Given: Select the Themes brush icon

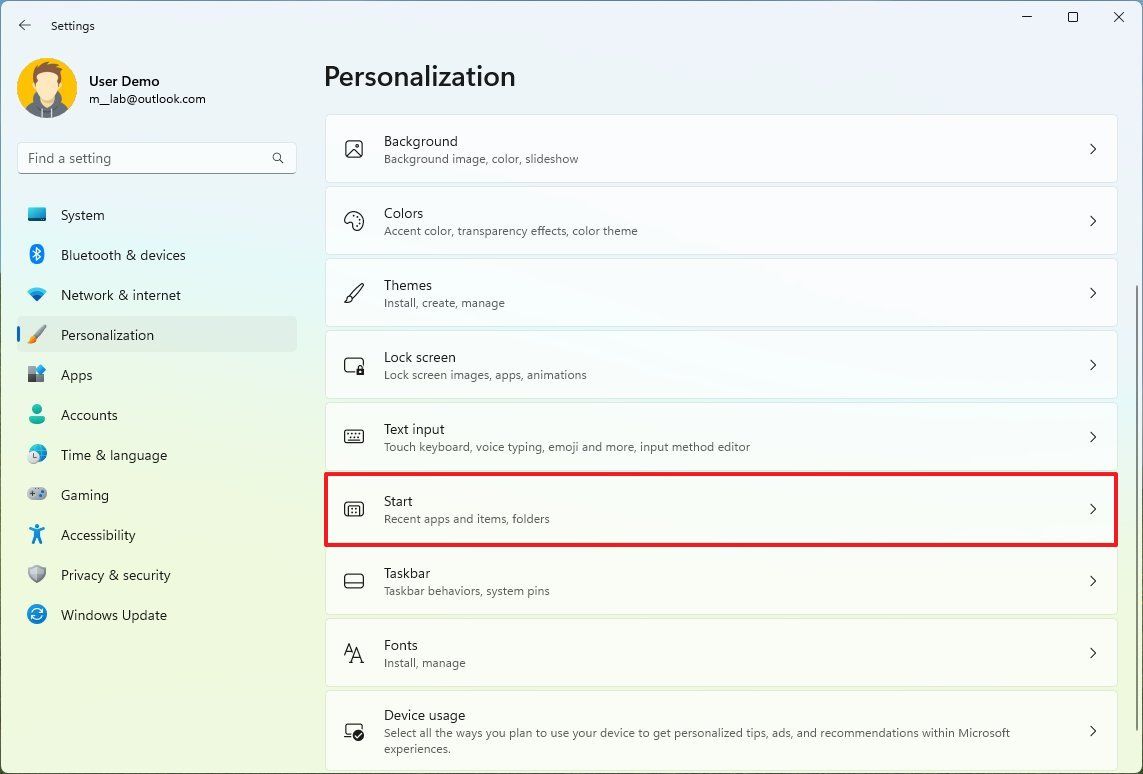Looking at the screenshot, I should pos(353,292).
